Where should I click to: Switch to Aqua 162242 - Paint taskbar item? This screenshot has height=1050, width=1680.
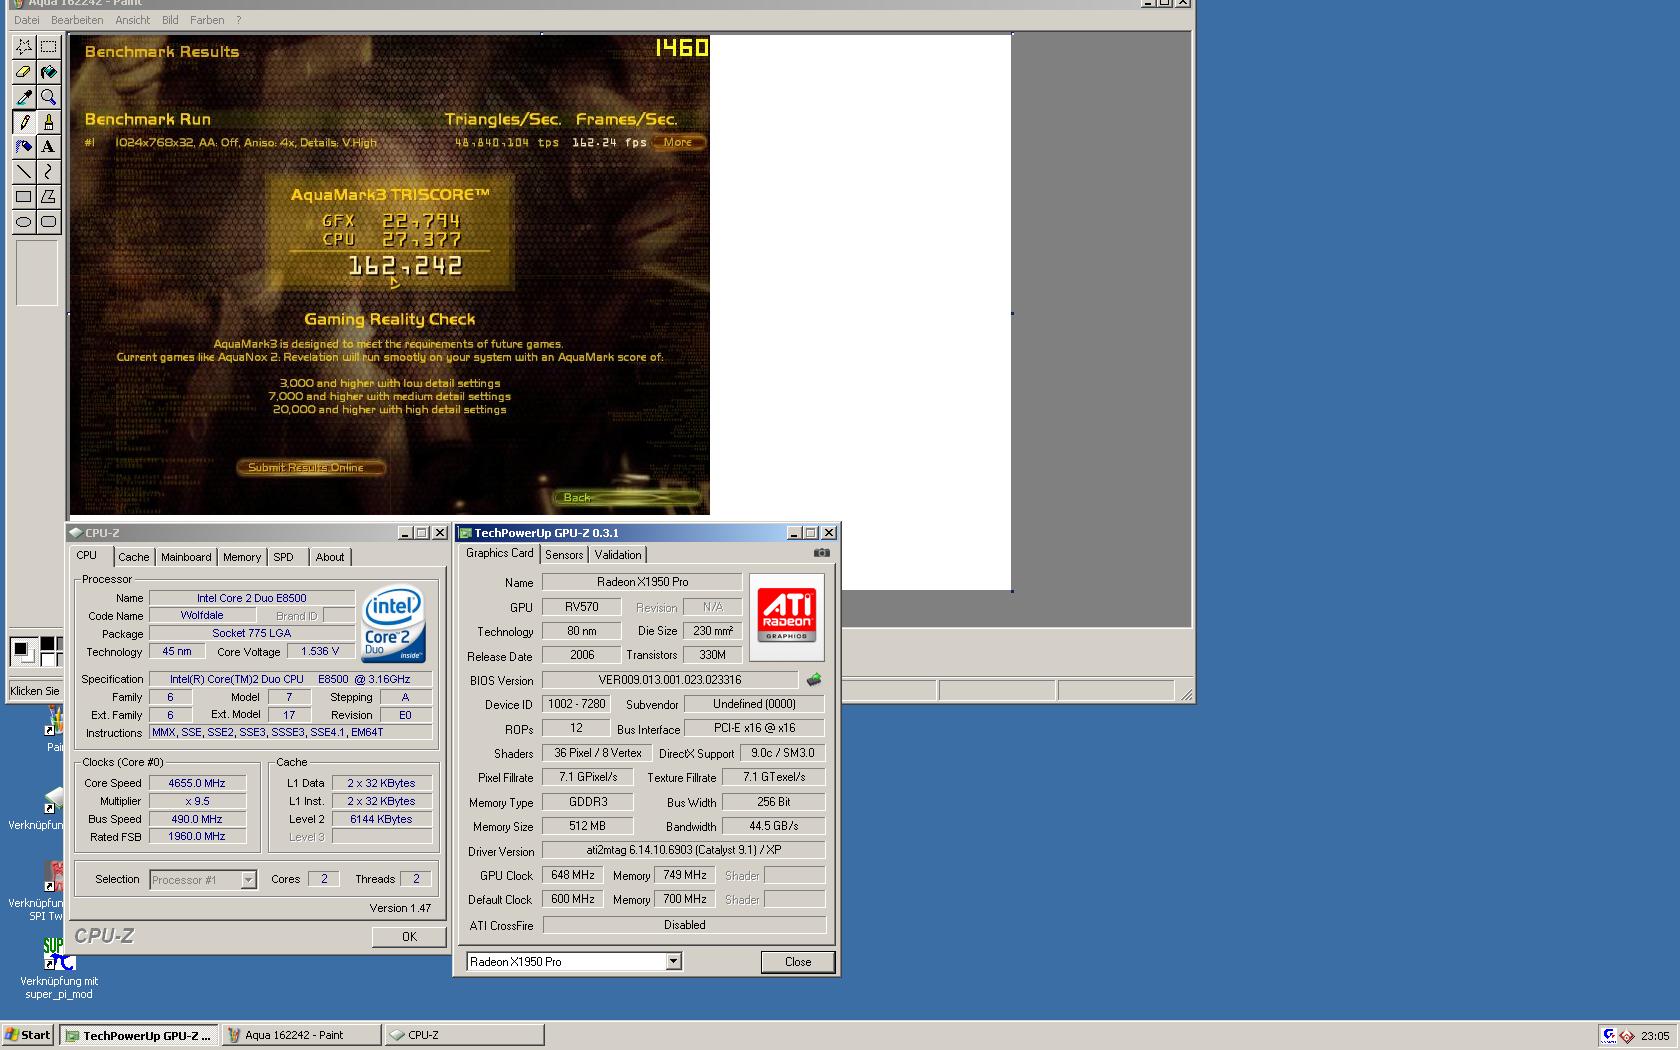pyautogui.click(x=302, y=1035)
